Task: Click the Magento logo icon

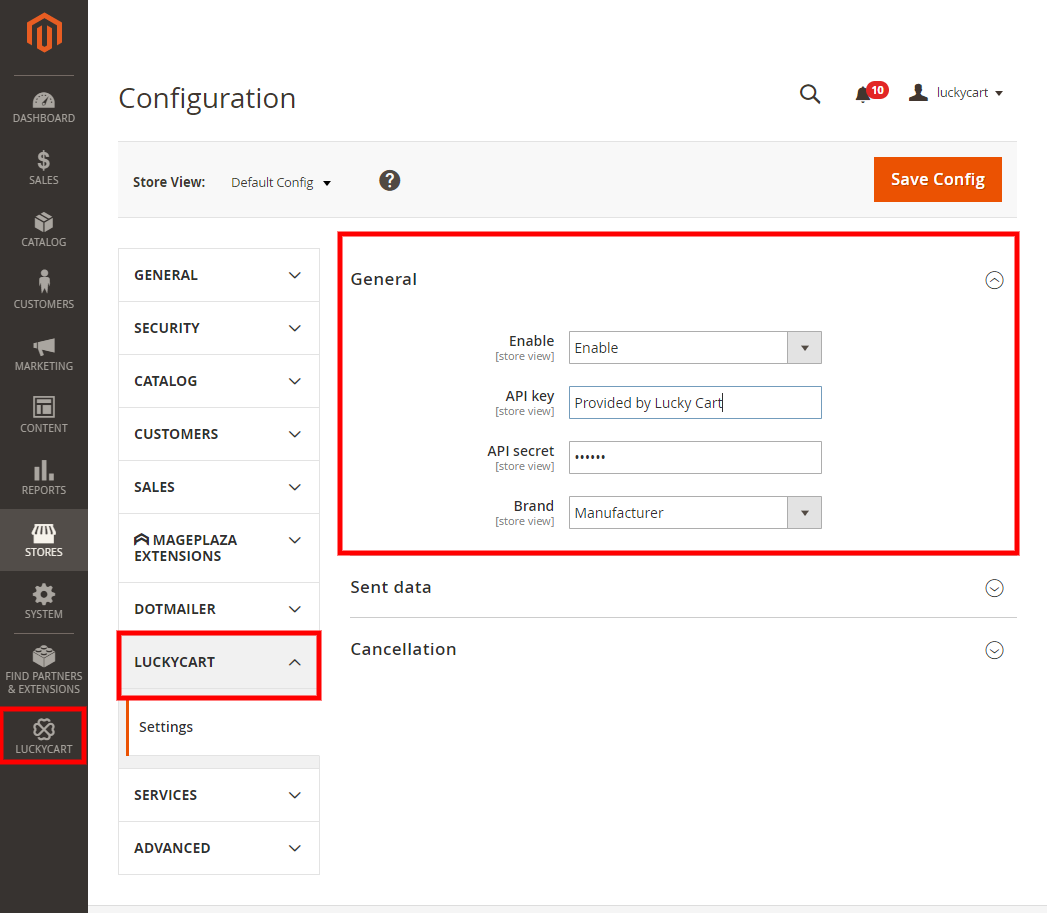Action: tap(44, 35)
